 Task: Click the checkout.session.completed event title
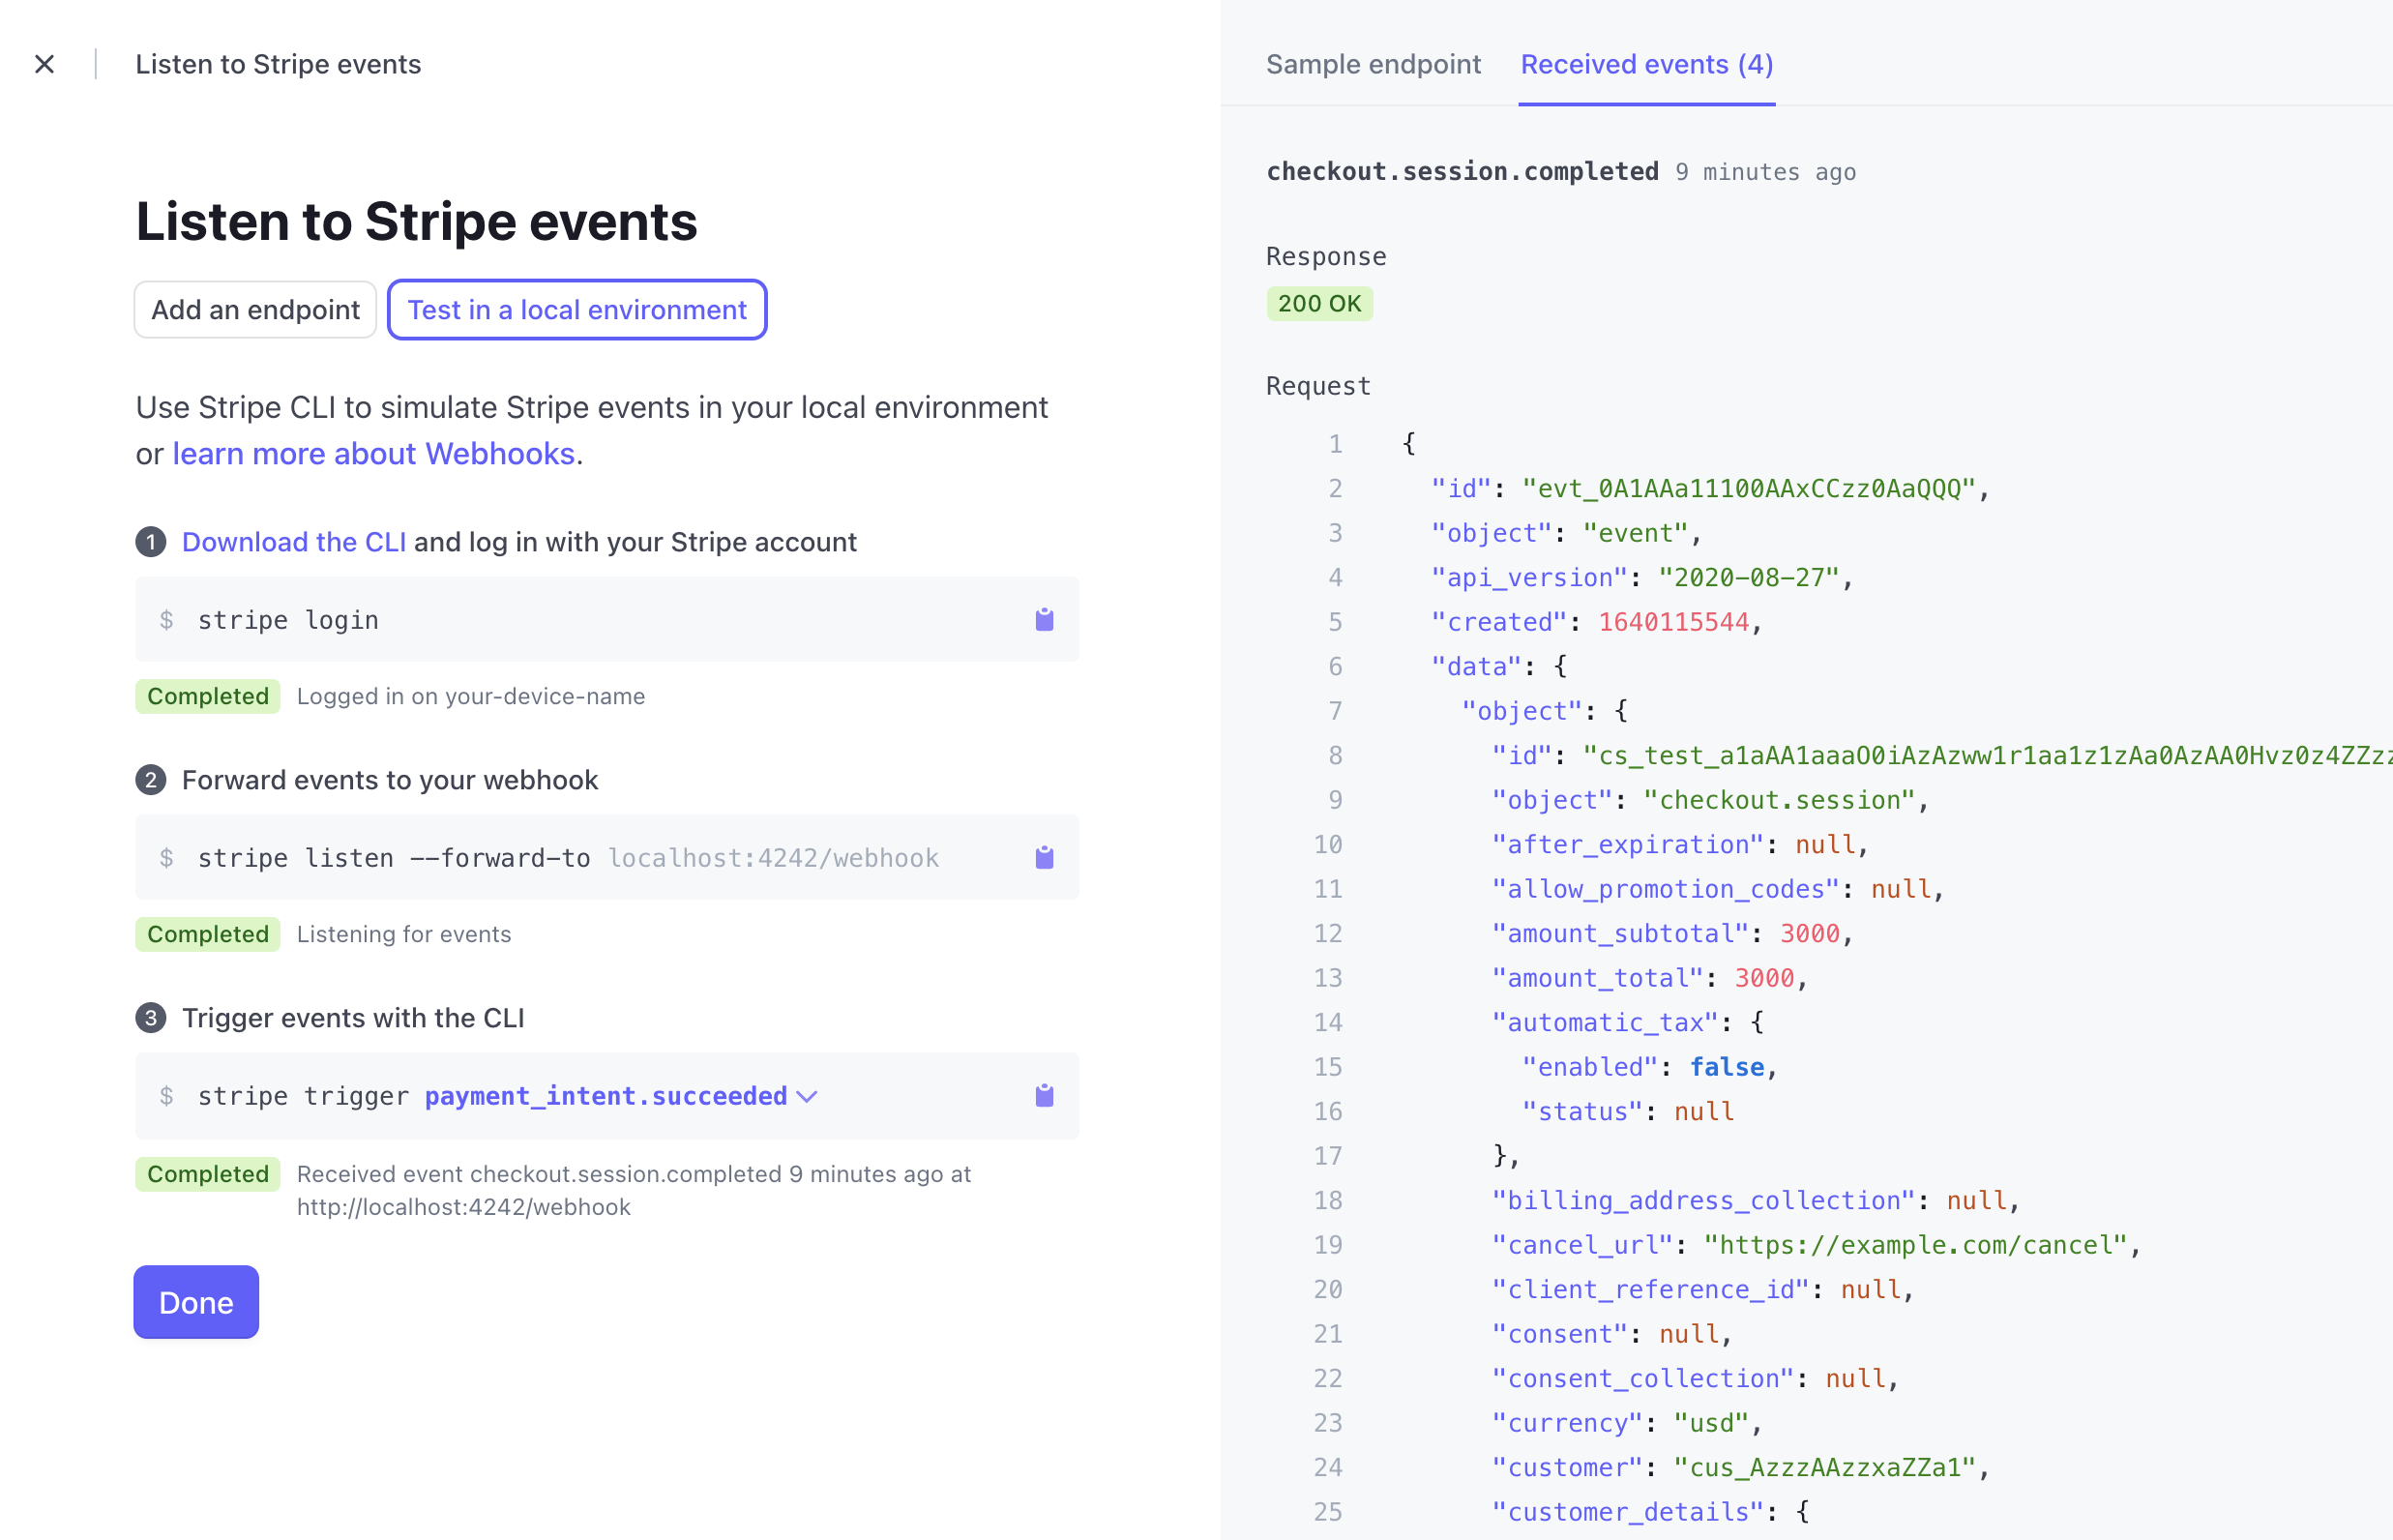[x=1462, y=171]
